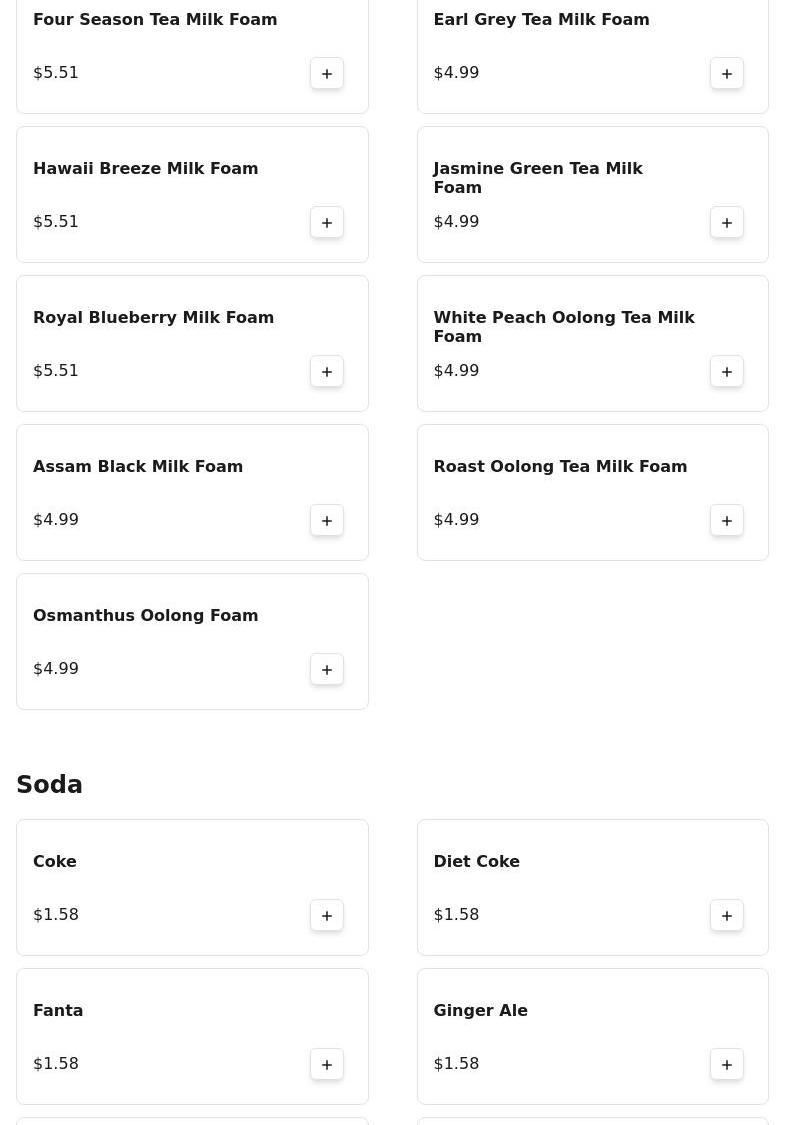The height and width of the screenshot is (1125, 785).
Task: Select the Diet Coke item title
Action: point(476,861)
